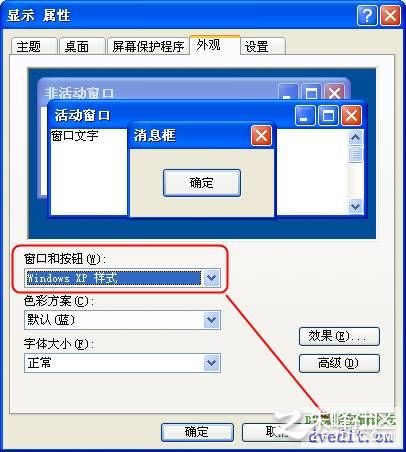Click close icon on active window preview
The width and height of the screenshot is (406, 452).
pos(351,116)
